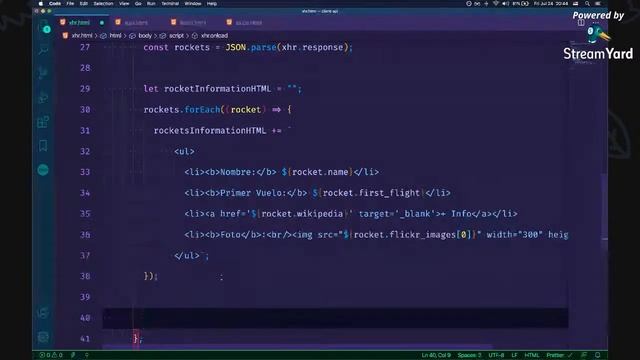Click rocketInformationHTML on line 29

217,89
